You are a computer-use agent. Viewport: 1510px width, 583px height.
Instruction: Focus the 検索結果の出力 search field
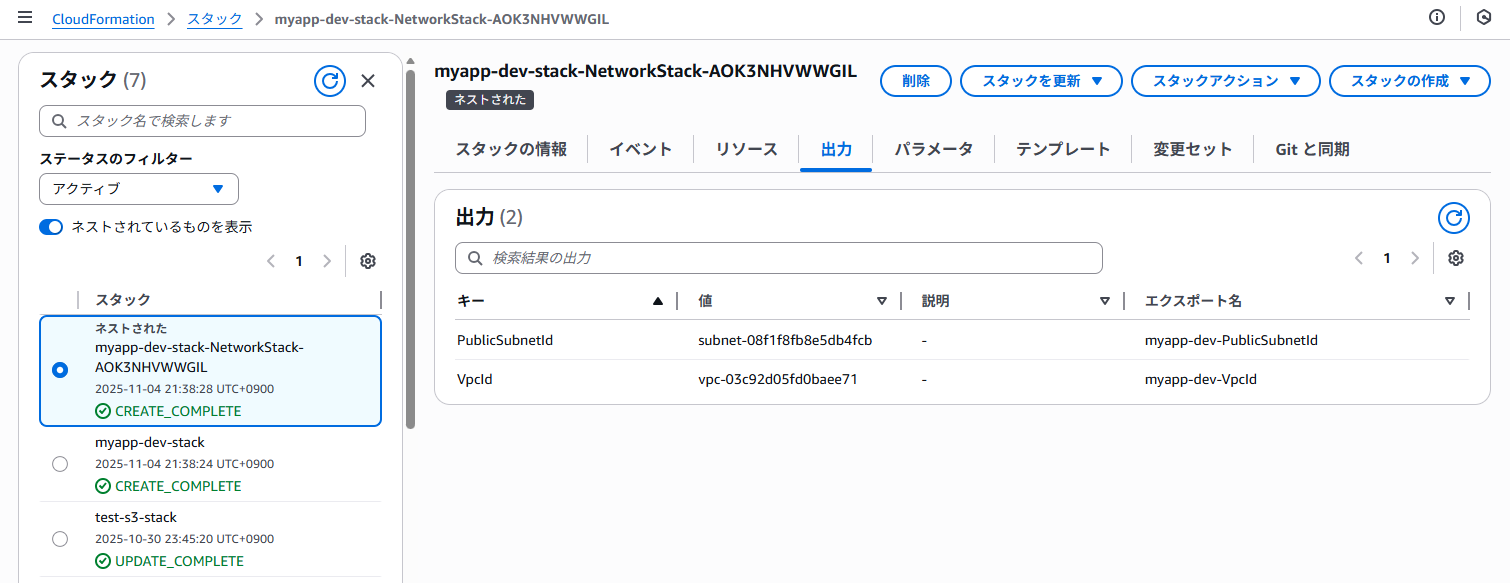[x=778, y=258]
